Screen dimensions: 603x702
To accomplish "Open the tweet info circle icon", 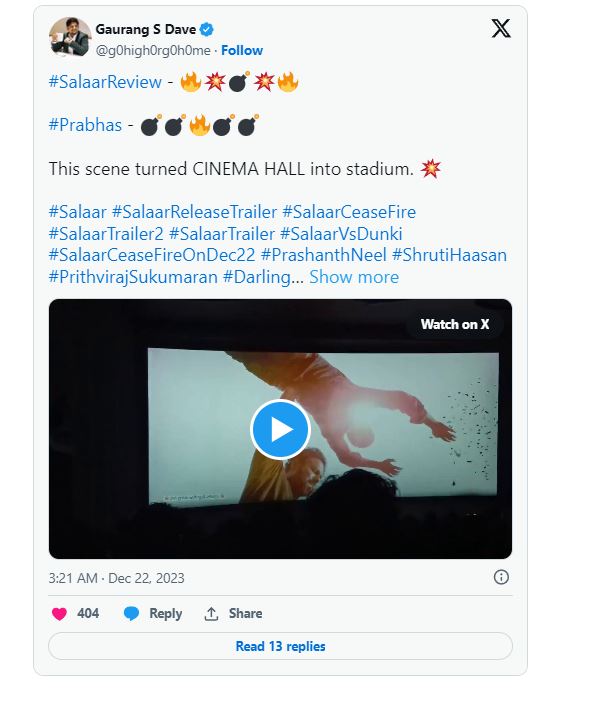I will [501, 577].
